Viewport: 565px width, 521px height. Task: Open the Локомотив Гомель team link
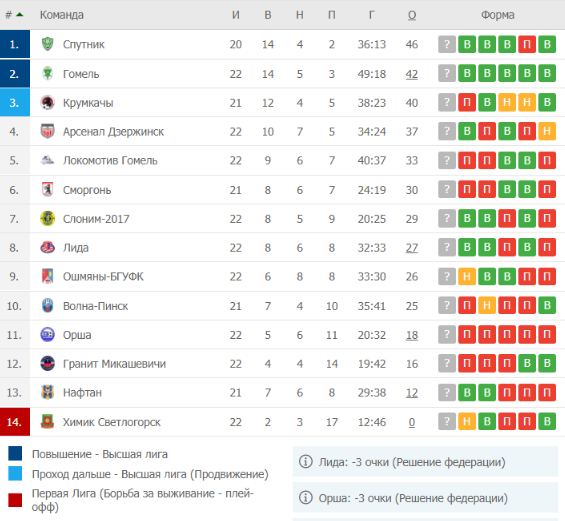pos(110,160)
